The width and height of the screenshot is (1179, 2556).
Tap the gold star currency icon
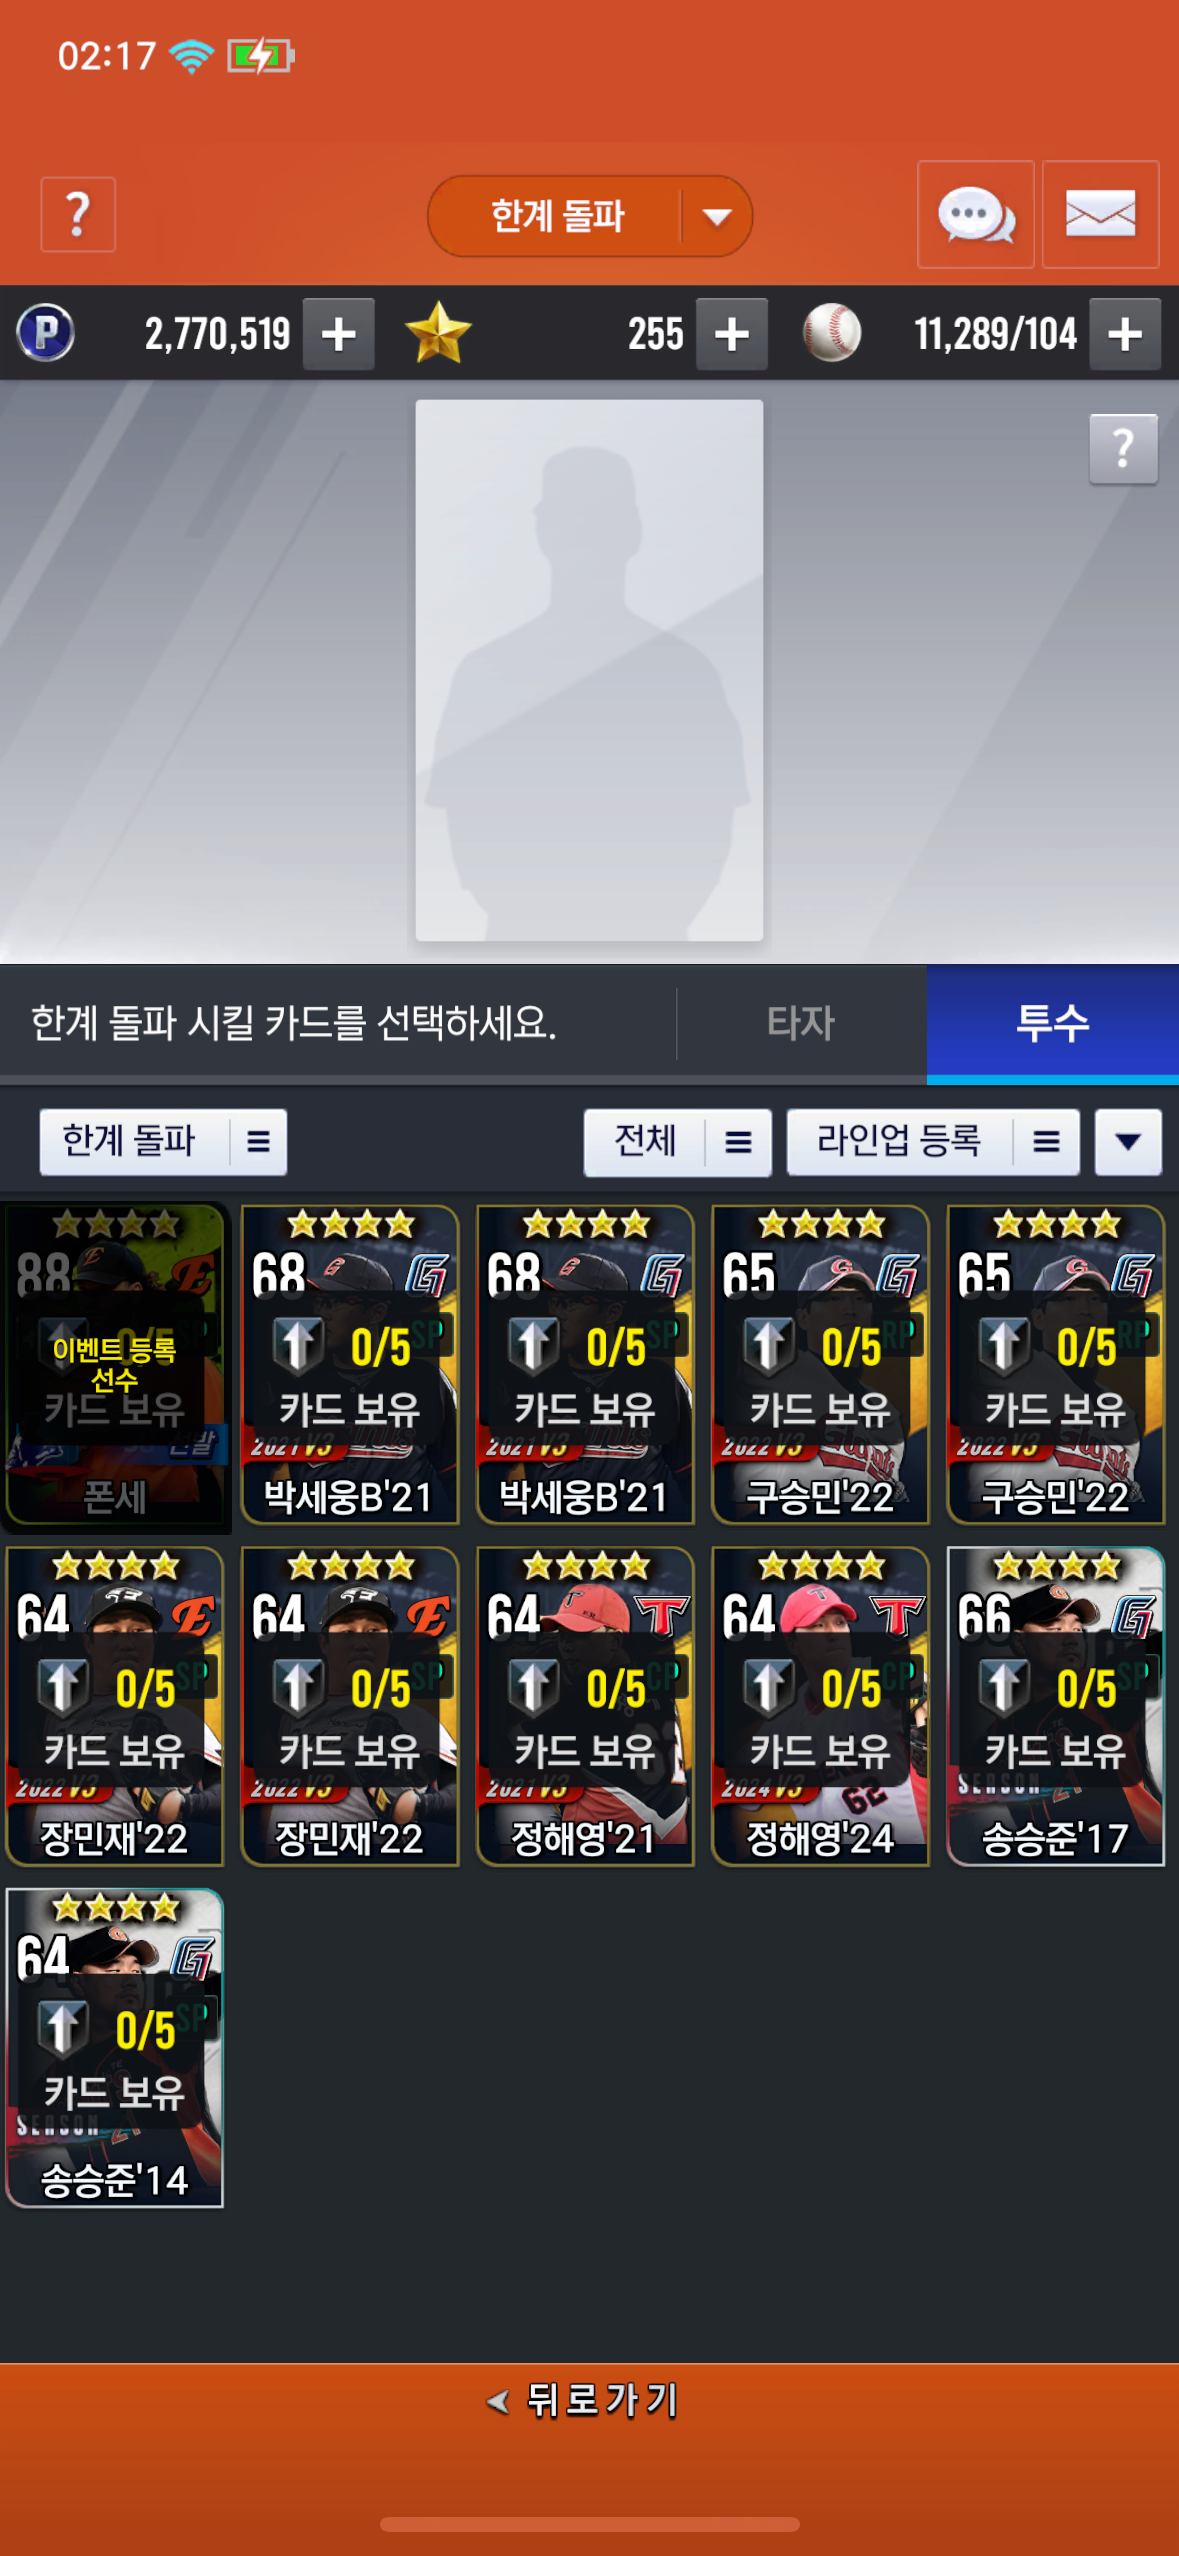point(438,333)
